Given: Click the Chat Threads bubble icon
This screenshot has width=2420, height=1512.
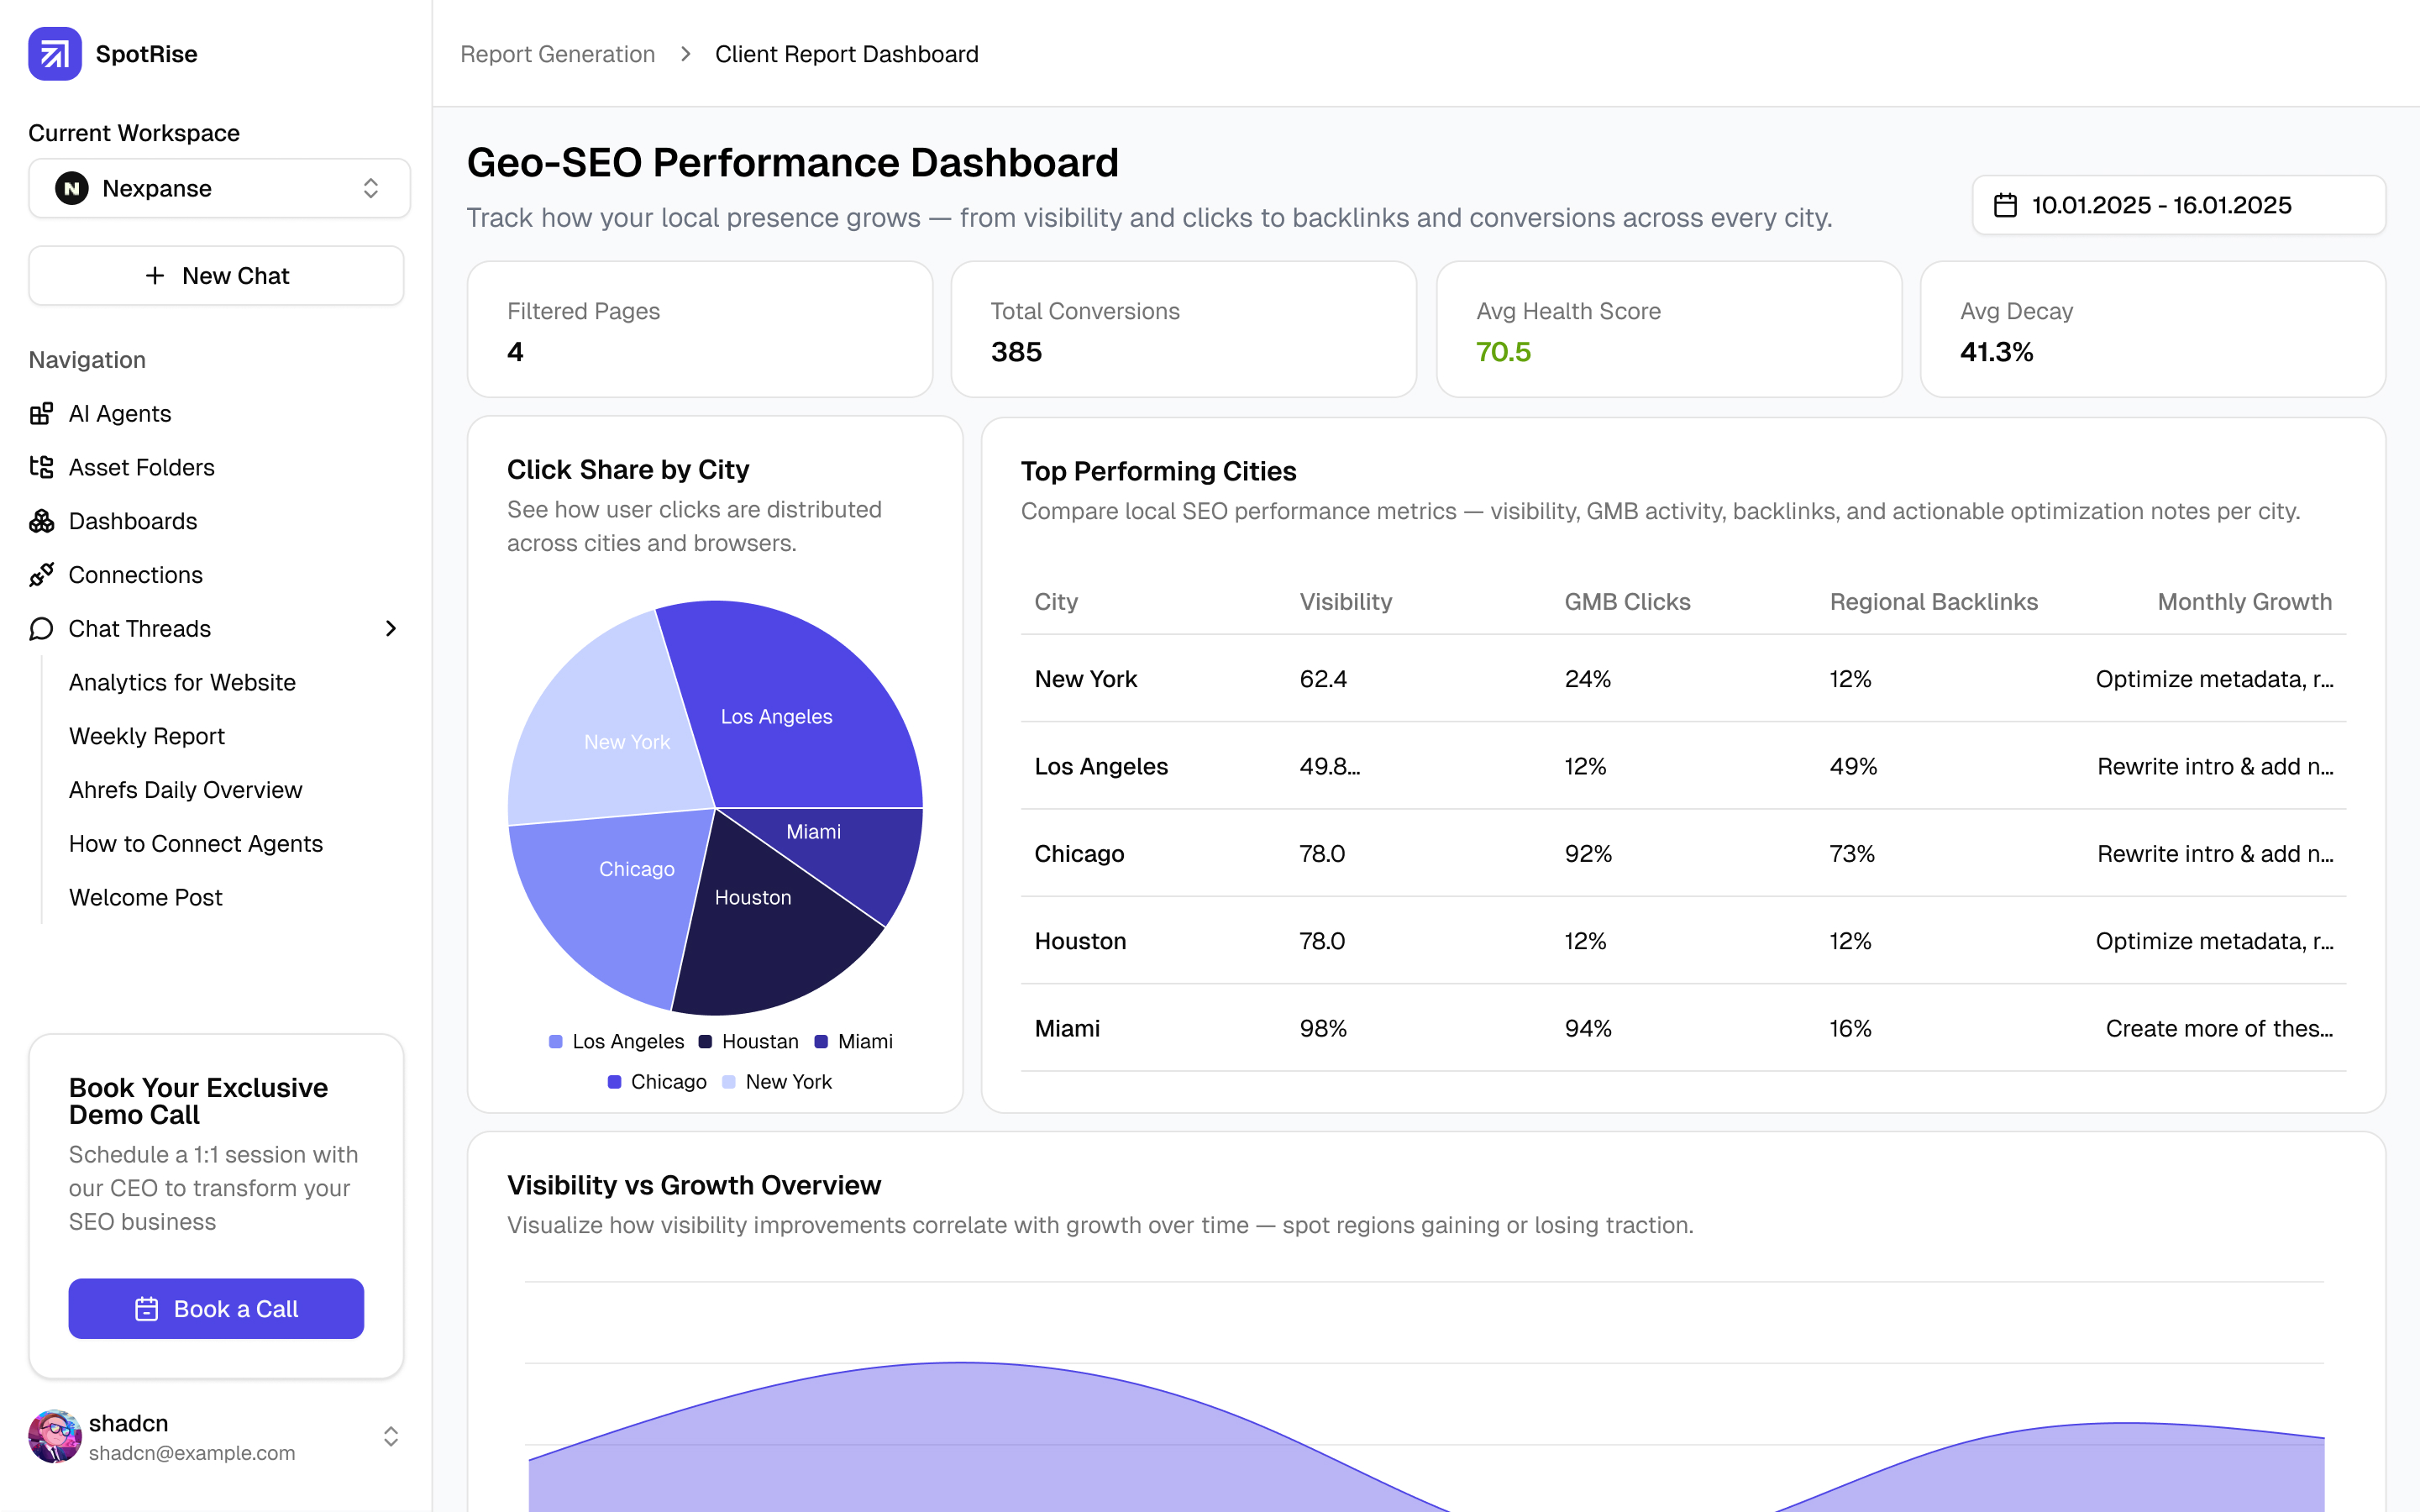Looking at the screenshot, I should pos(41,629).
